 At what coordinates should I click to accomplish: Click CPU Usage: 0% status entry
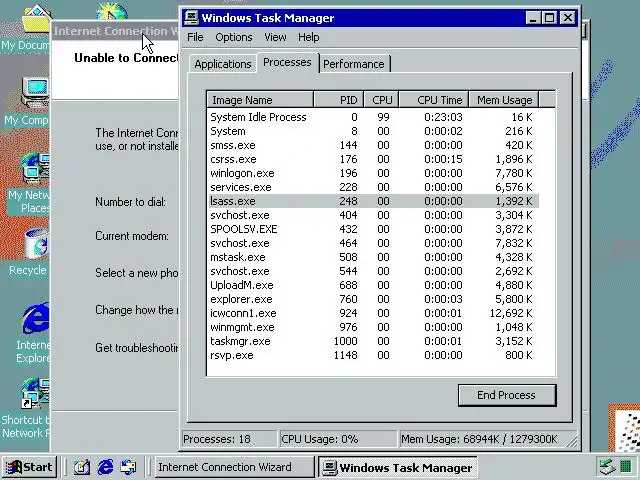click(x=337, y=439)
